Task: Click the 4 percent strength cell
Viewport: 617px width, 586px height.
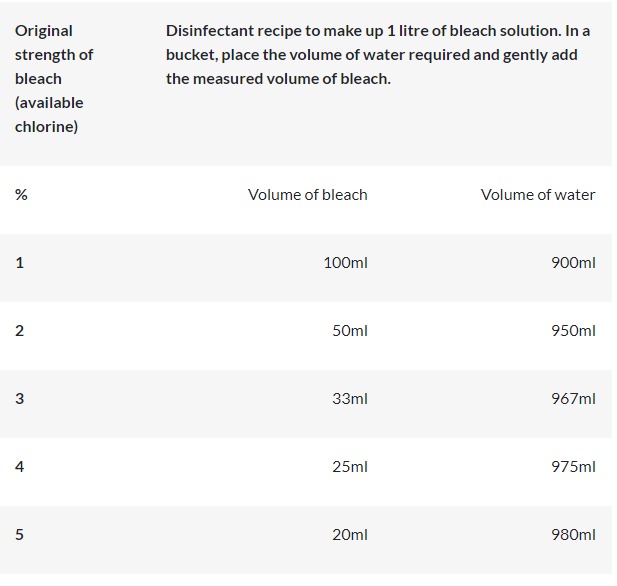Action: (19, 467)
